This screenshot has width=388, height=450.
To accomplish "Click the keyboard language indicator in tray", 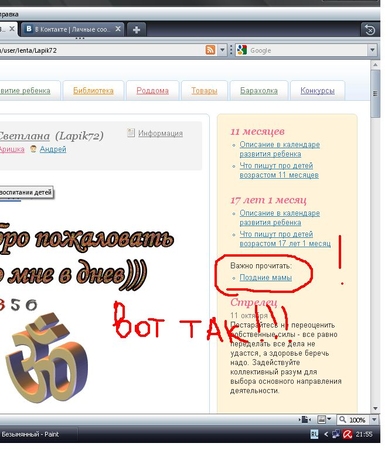I will coord(314,434).
